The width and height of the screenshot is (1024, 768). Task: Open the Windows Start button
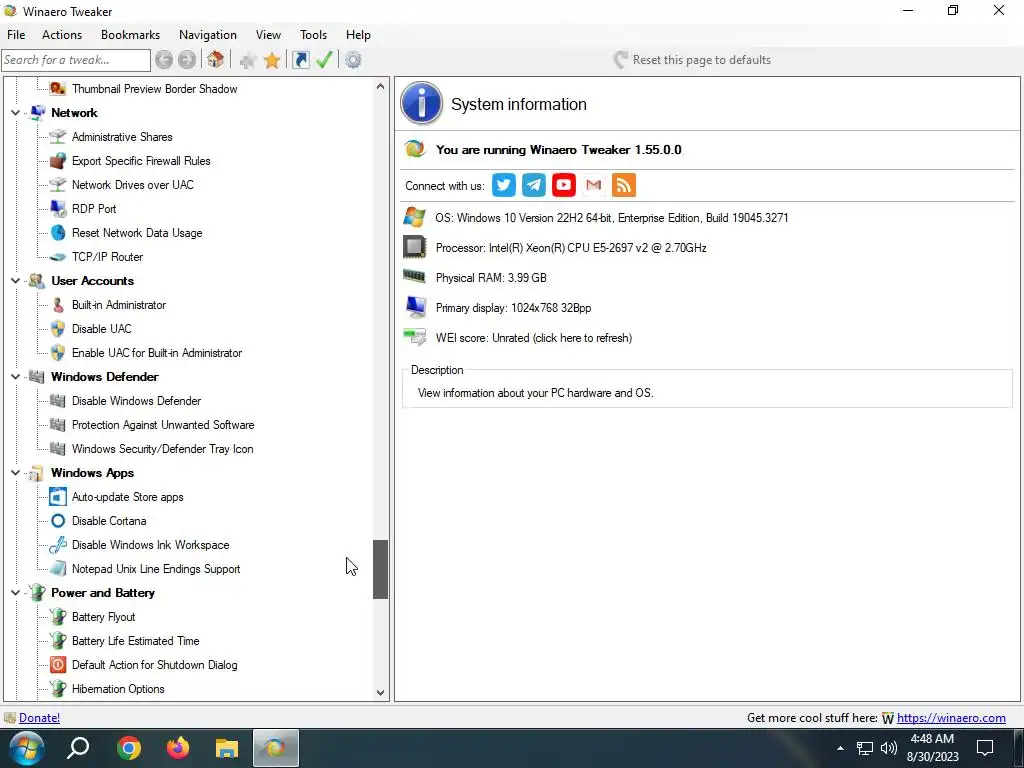click(26, 748)
